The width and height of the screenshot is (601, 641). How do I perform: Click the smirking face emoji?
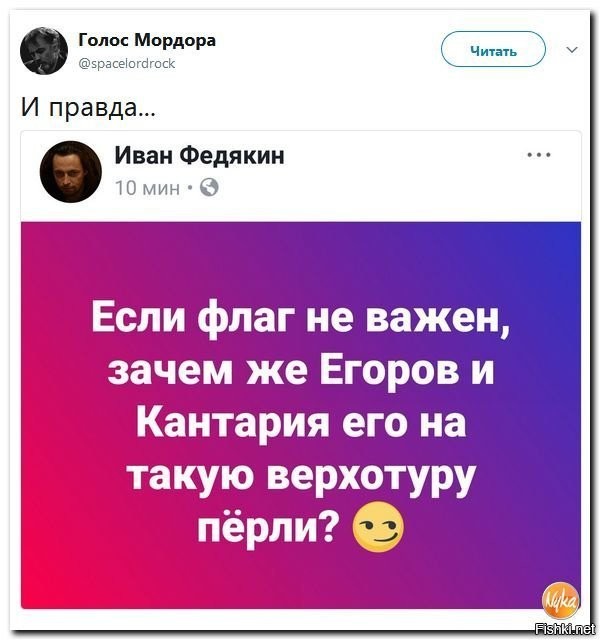378,527
